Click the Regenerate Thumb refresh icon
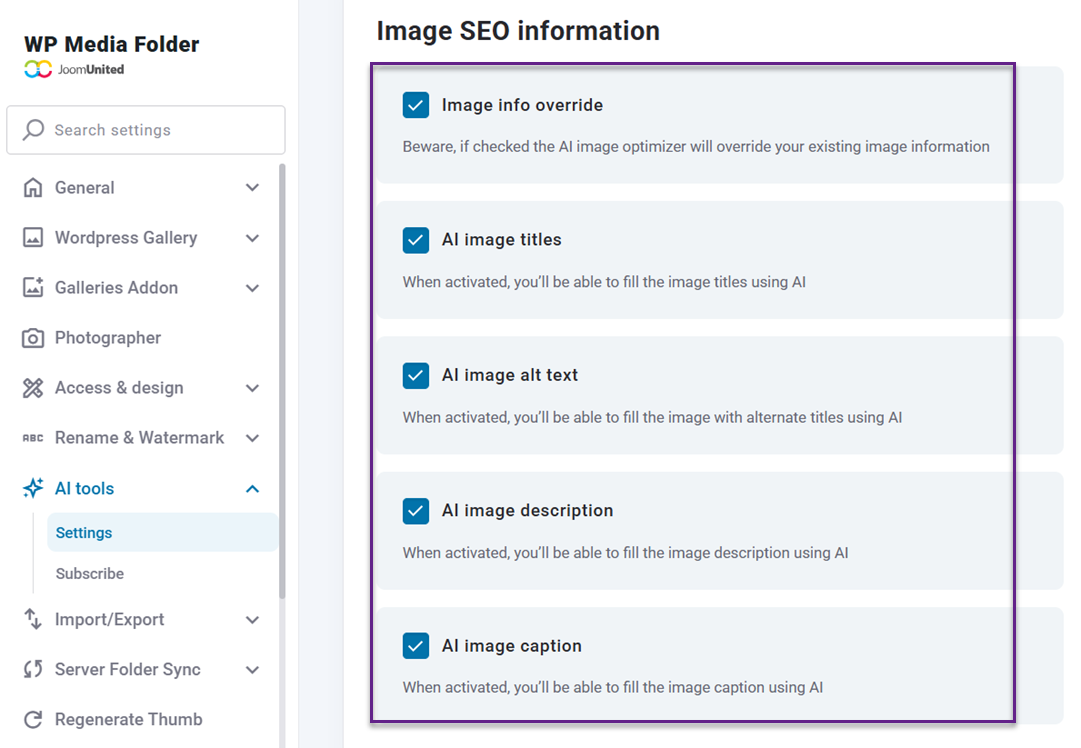 (x=32, y=719)
